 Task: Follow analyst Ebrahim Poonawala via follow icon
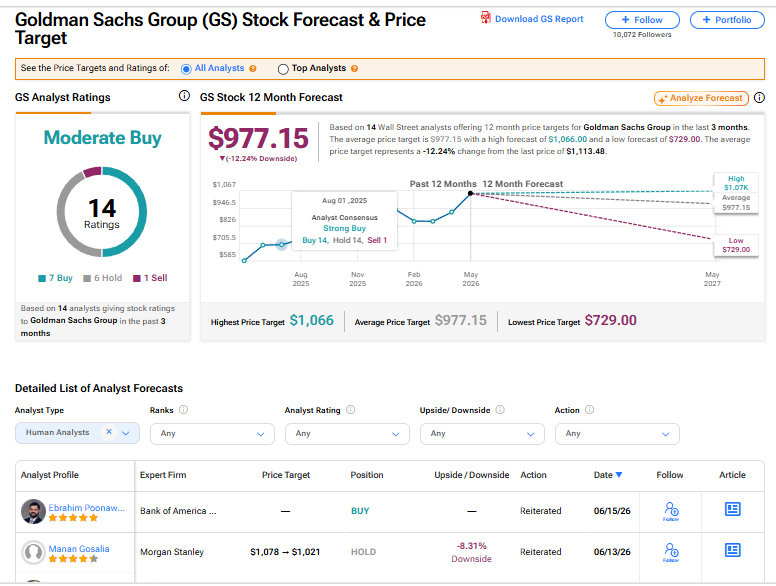[x=671, y=511]
